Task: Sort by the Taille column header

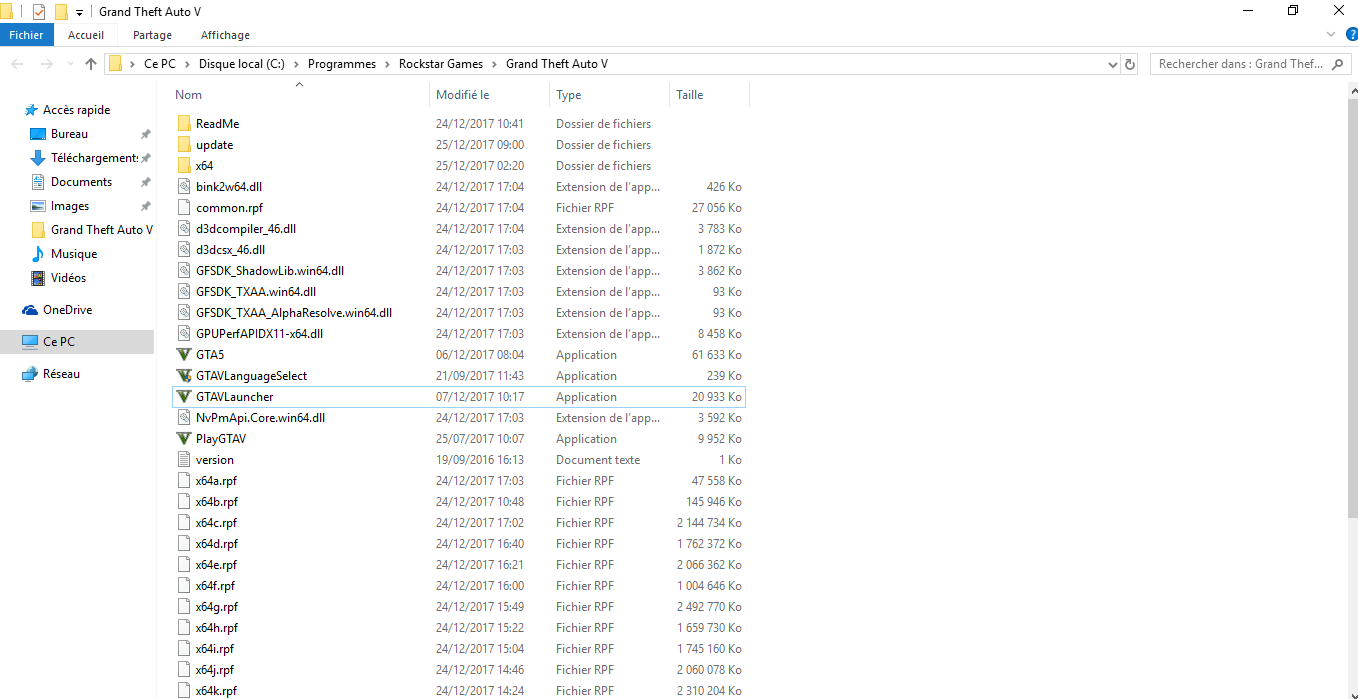Action: [x=709, y=95]
